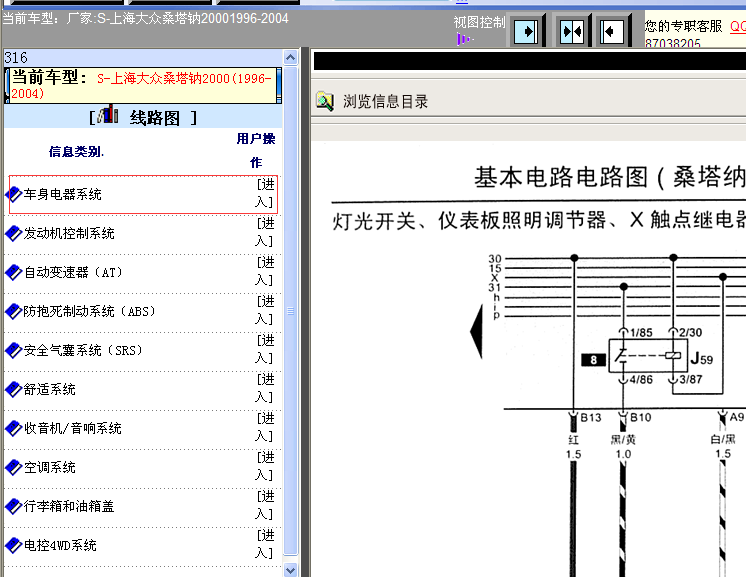Click blue book icon for 空调系统
This screenshot has width=746, height=577.
tap(13, 467)
